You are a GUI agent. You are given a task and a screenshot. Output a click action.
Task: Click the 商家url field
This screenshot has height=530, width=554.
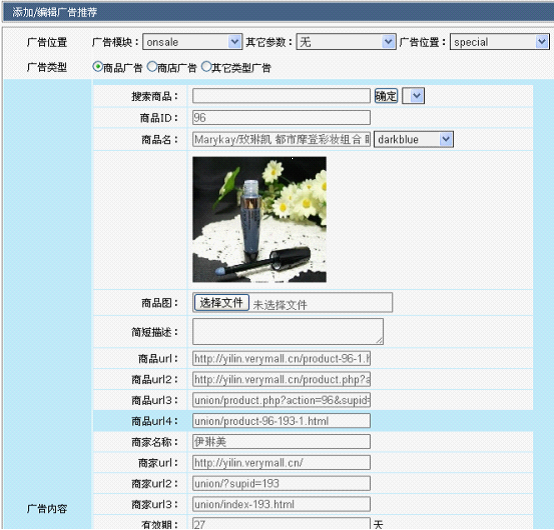(x=281, y=463)
